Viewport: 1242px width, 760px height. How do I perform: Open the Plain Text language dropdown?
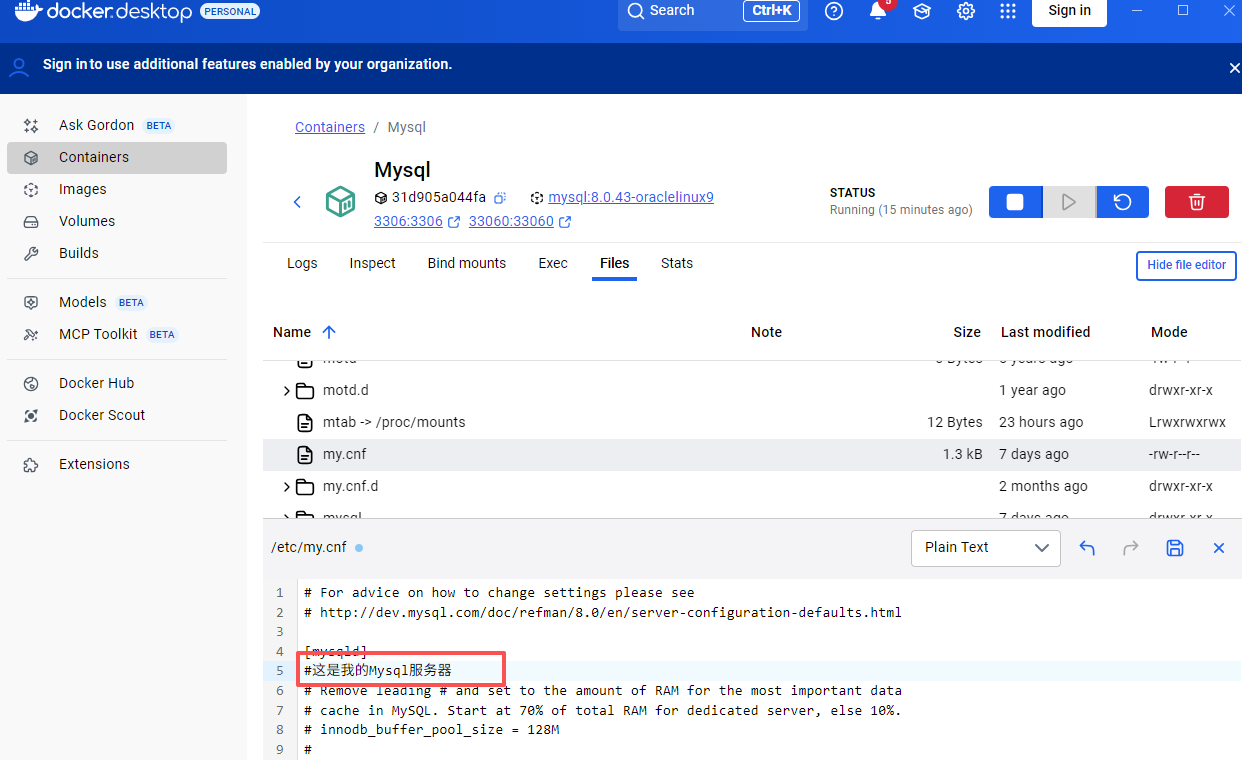pos(986,548)
